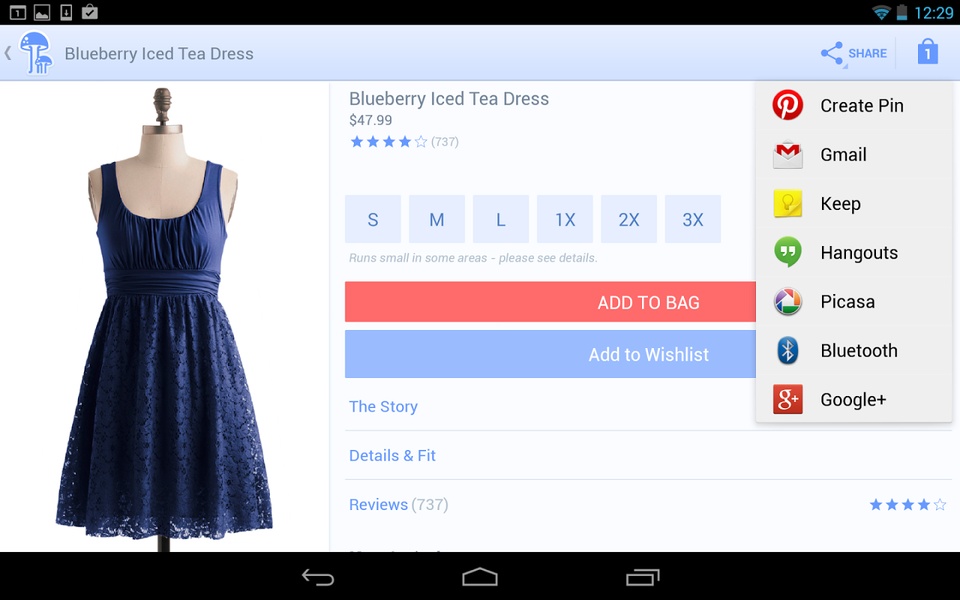Tap the Android back navigation button
960x600 pixels.
pos(318,577)
